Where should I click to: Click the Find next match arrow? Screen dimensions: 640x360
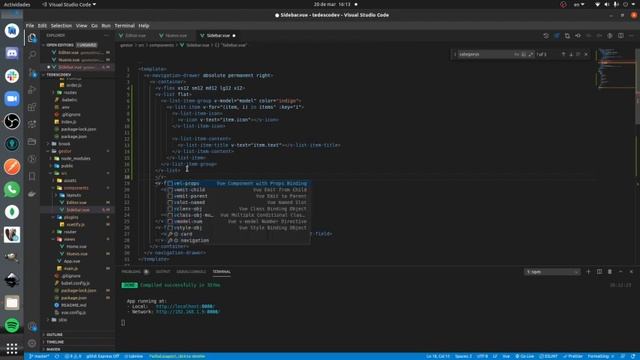(571, 54)
